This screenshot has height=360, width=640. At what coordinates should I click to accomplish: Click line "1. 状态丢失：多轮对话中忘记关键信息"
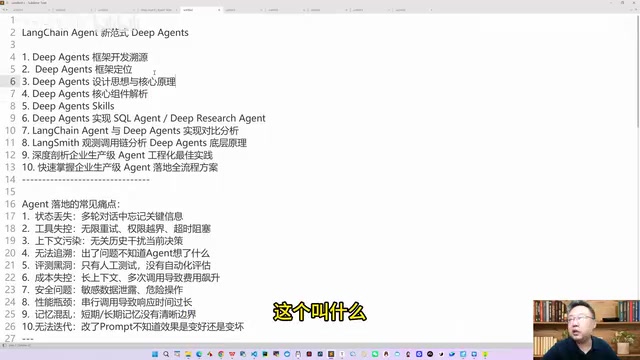tap(102, 216)
